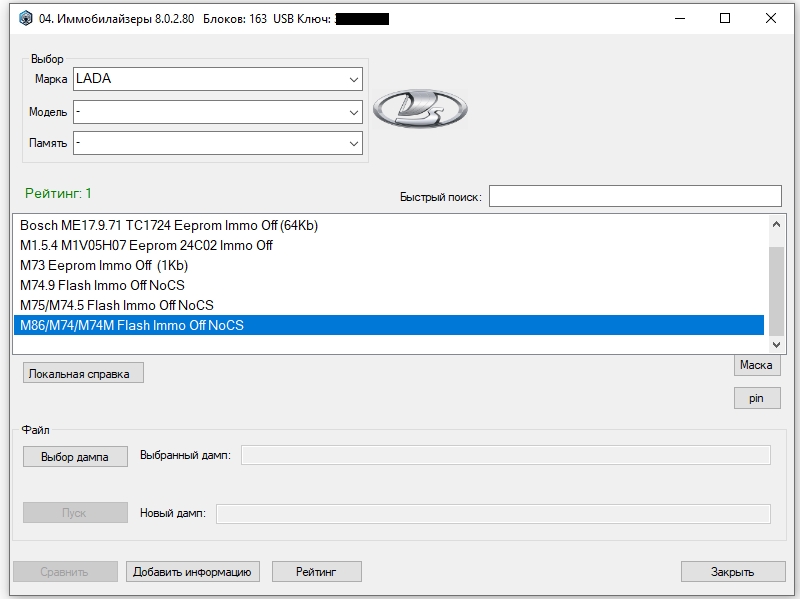This screenshot has width=800, height=599.
Task: Focus the Быстрый поиск search field
Action: (x=635, y=196)
